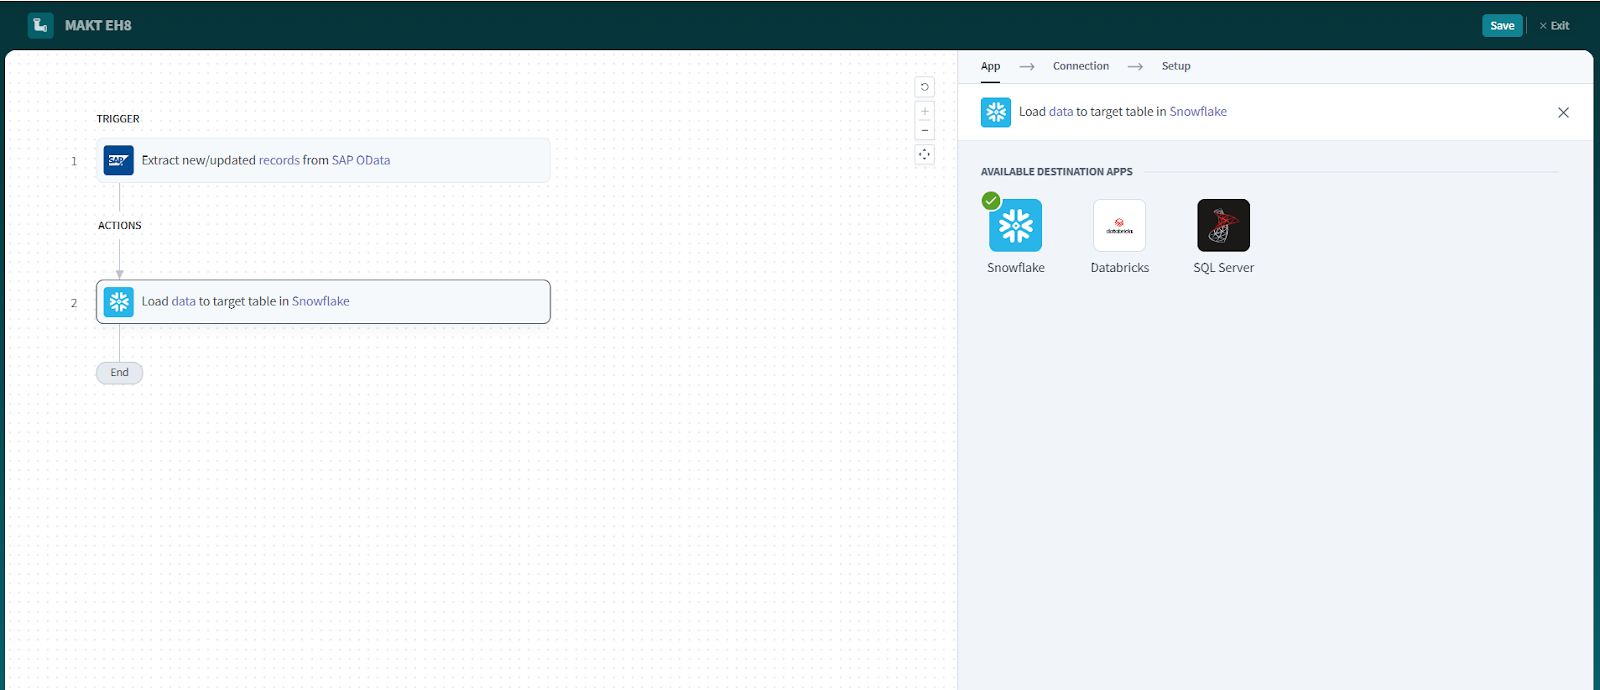Click the SAP icon in trigger step 1

(x=119, y=160)
